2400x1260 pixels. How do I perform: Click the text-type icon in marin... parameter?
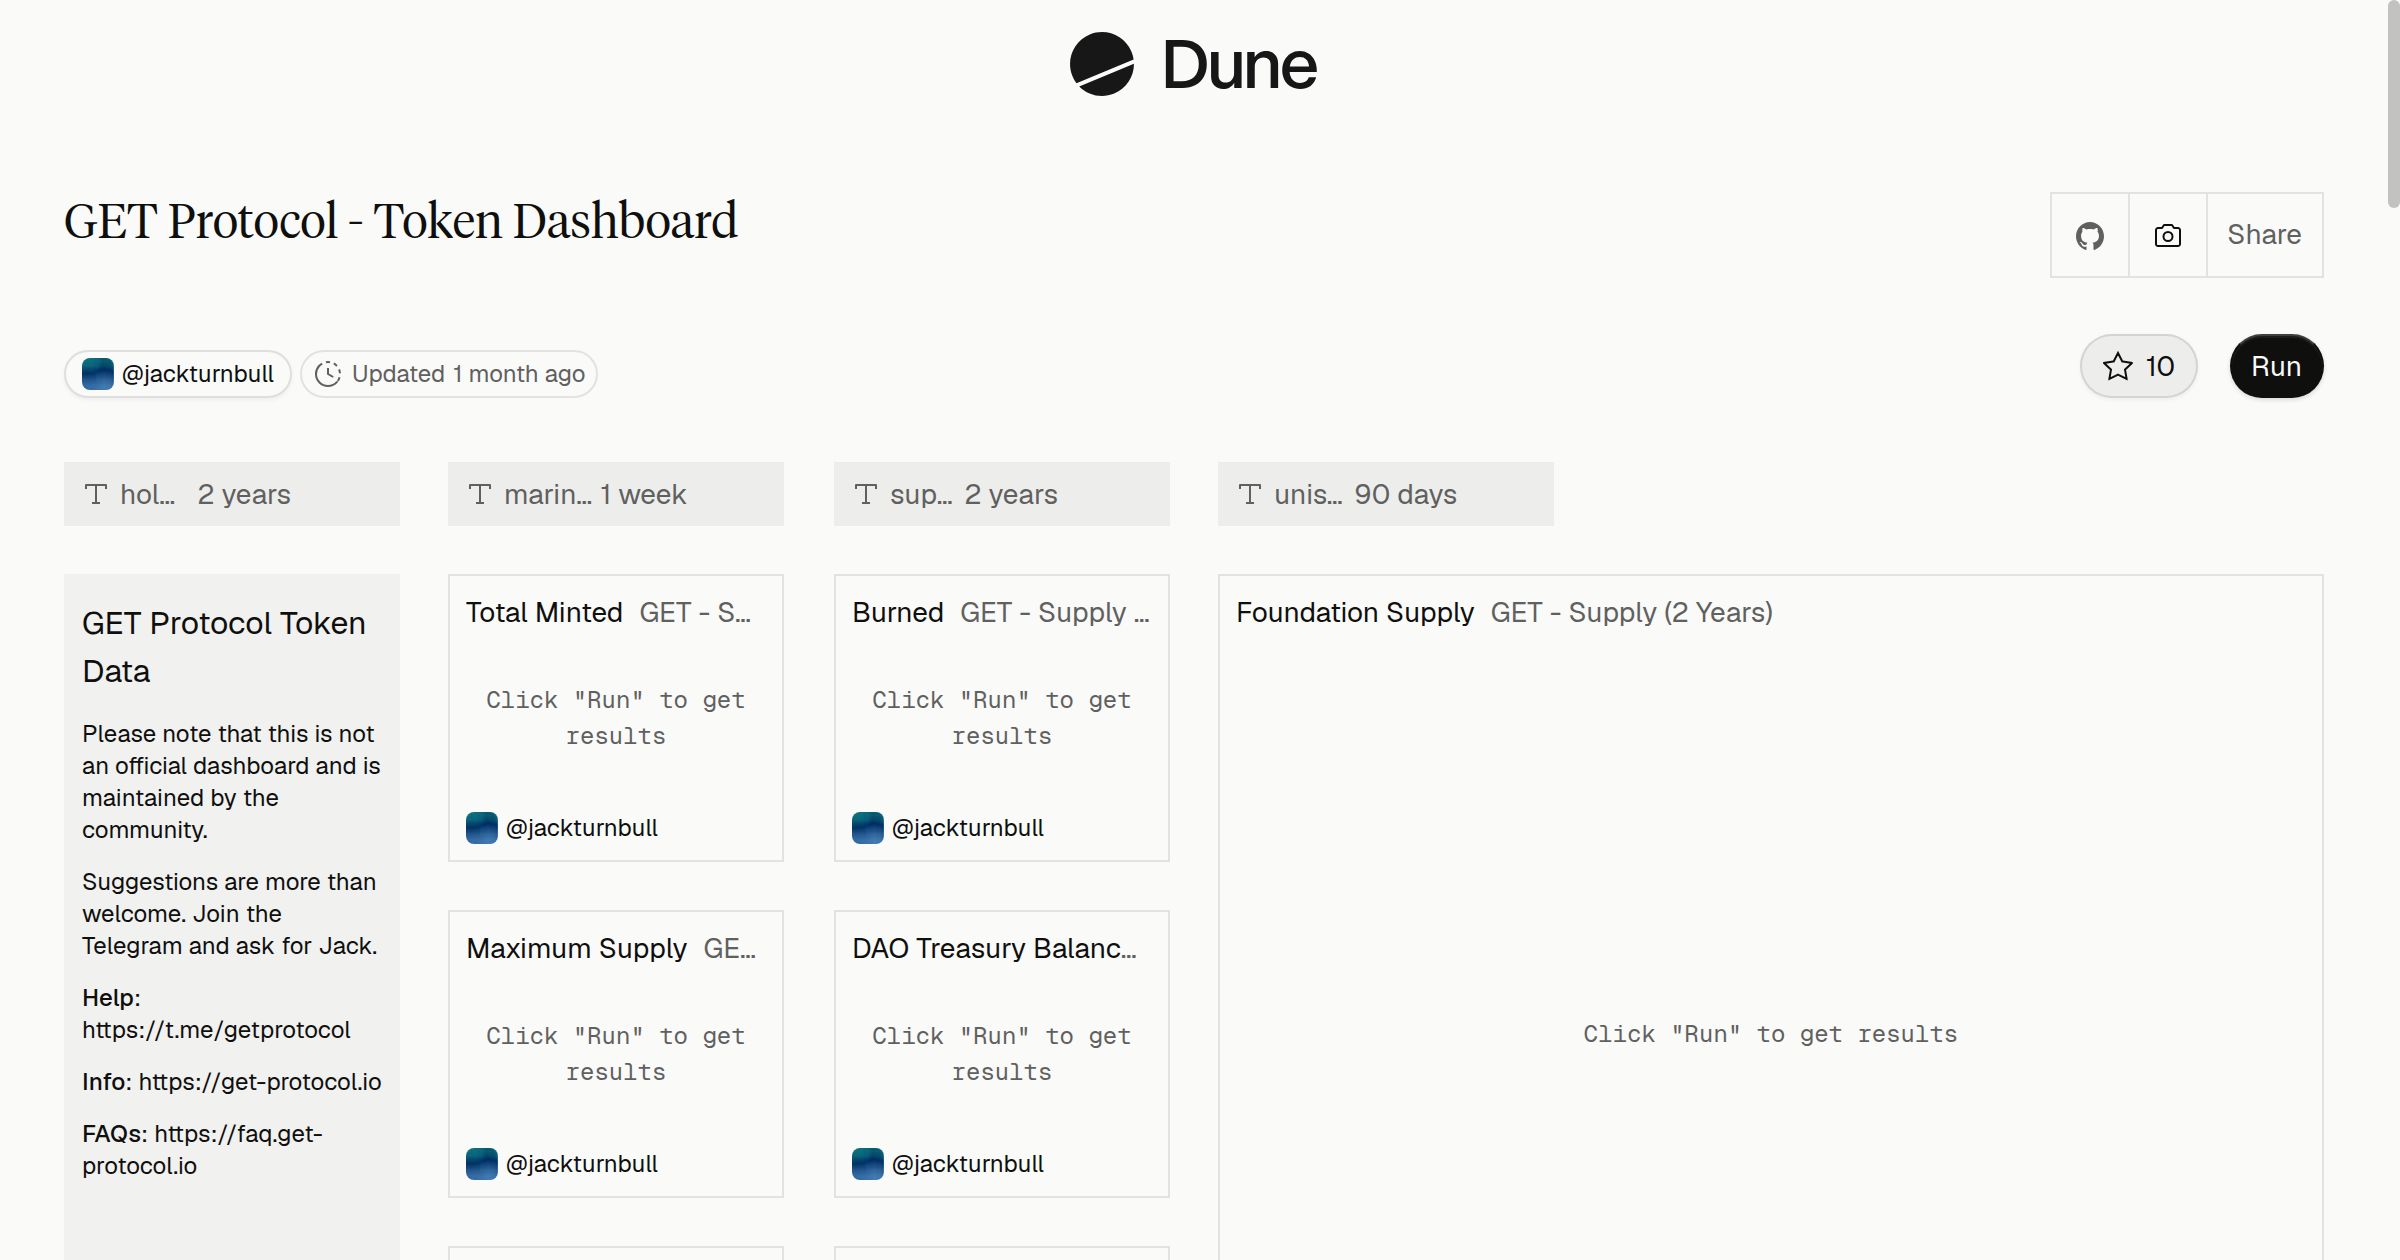(480, 494)
